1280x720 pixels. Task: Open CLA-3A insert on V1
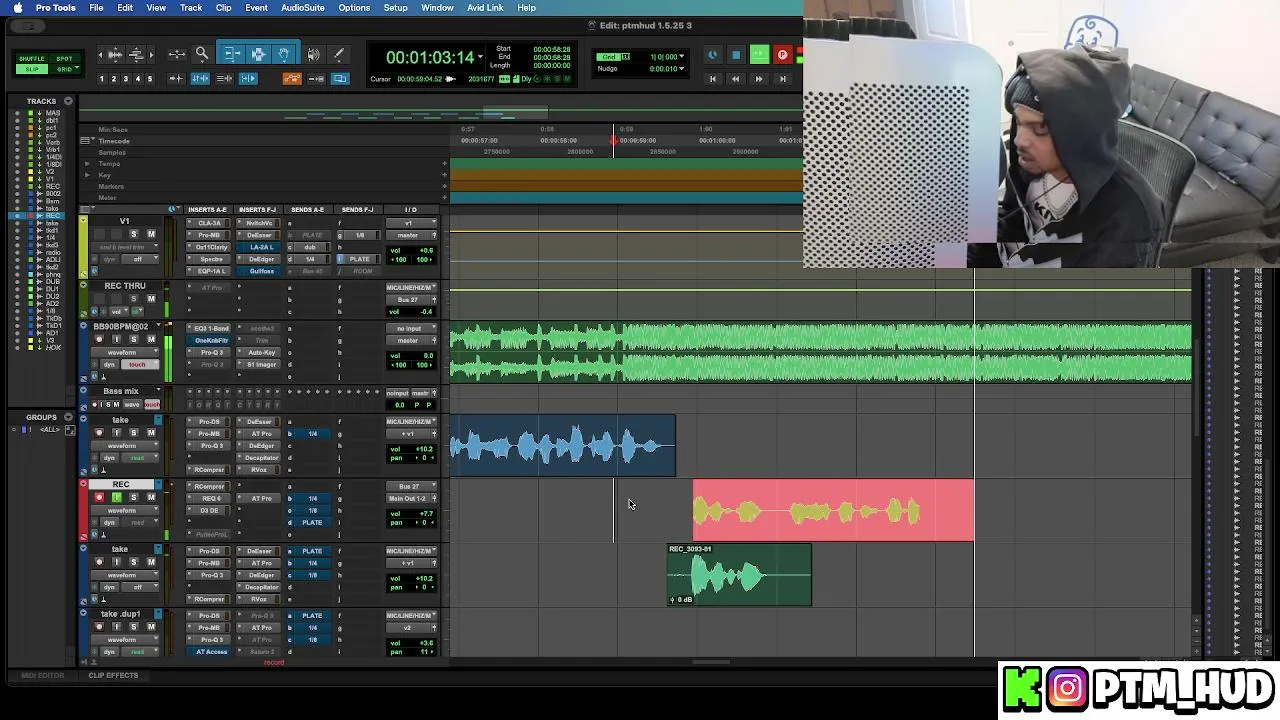pos(209,223)
